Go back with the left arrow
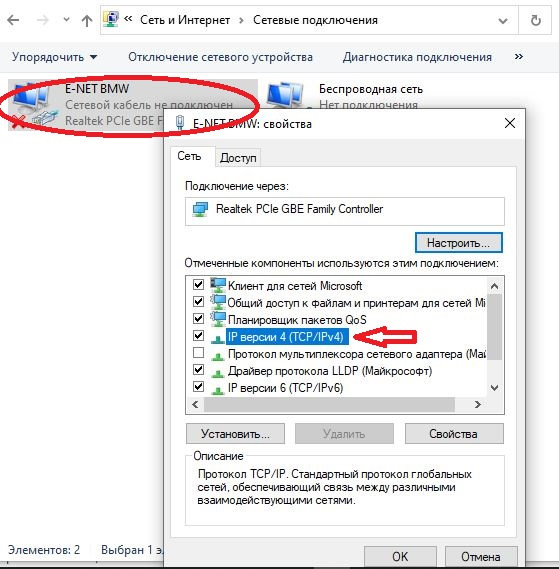 [x=13, y=20]
